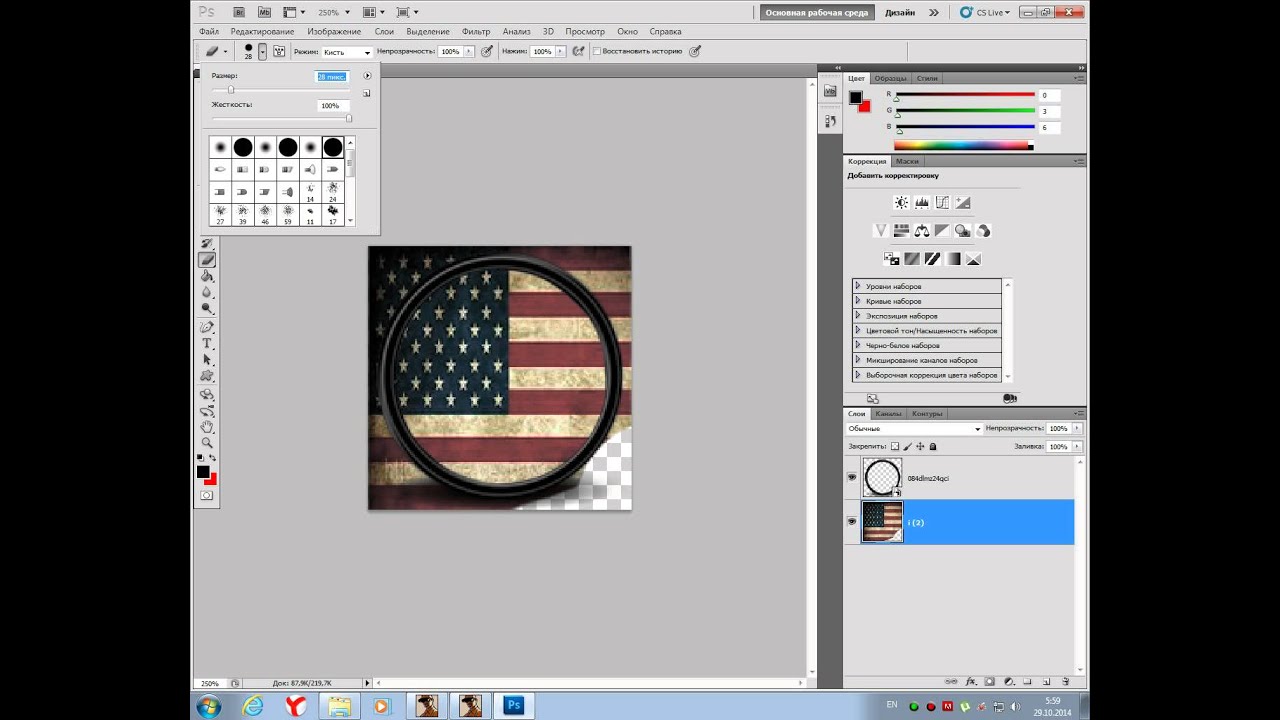
Task: Select the Blur tool
Action: (x=207, y=292)
